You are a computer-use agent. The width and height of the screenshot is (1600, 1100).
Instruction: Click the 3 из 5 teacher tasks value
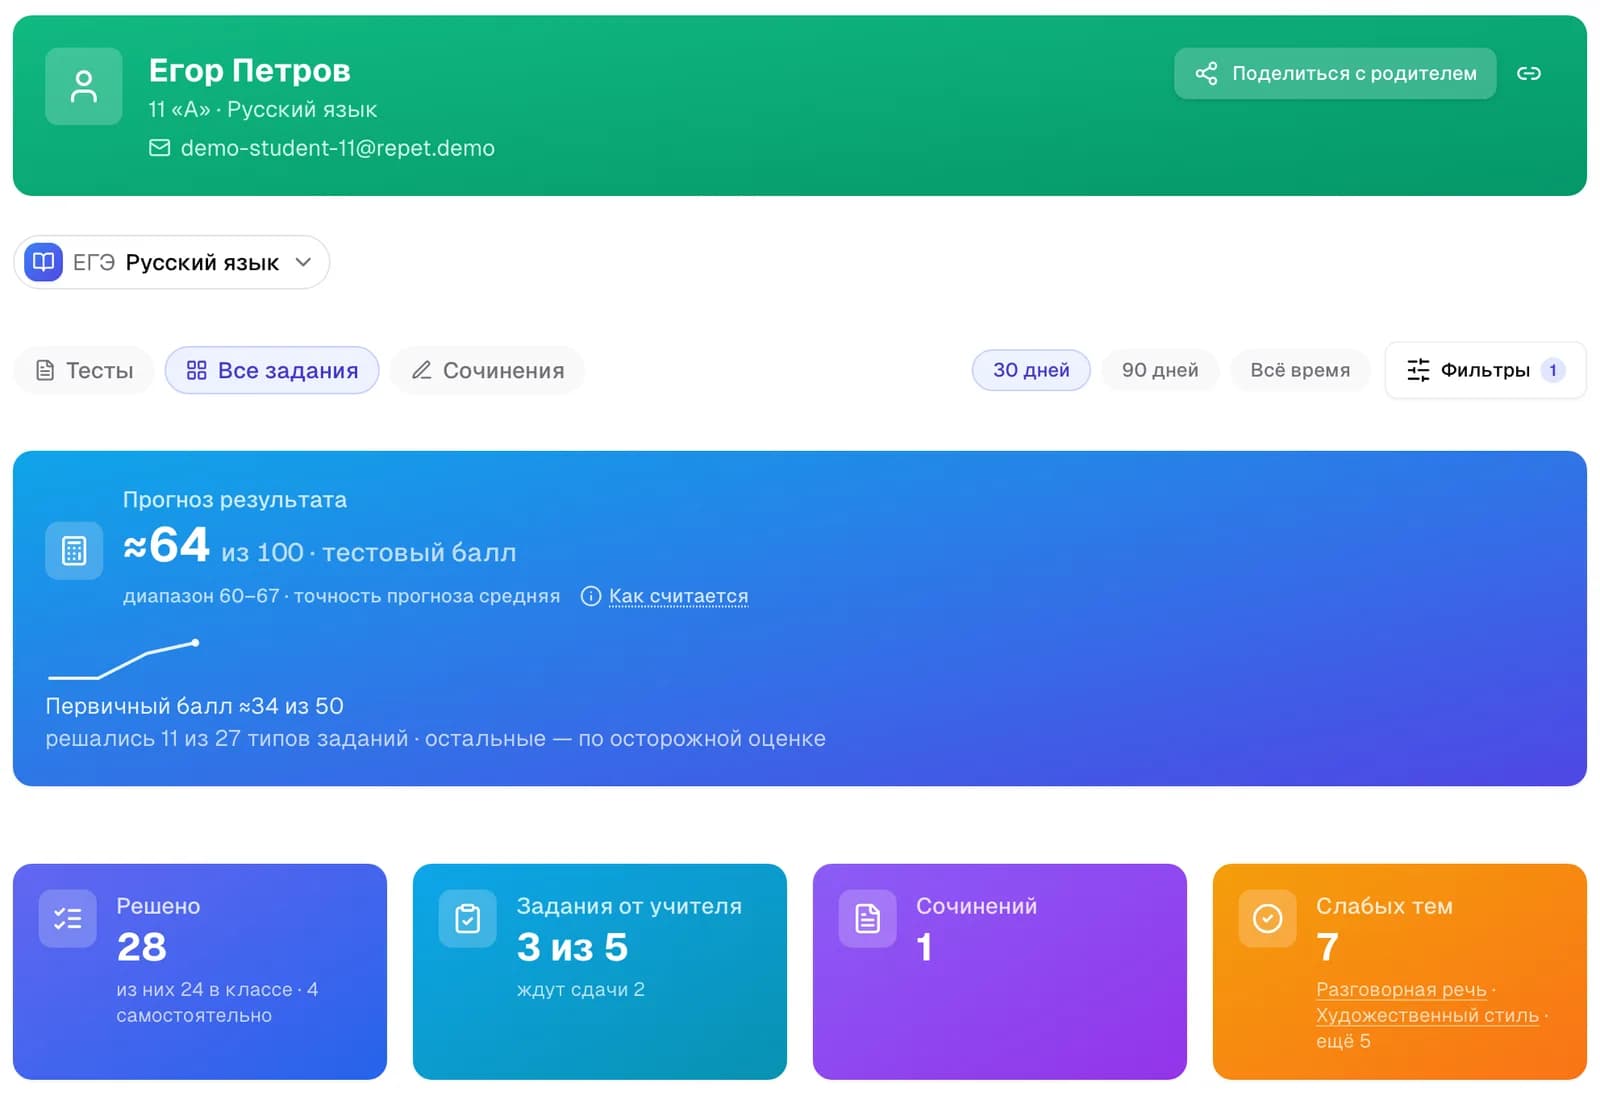click(x=572, y=947)
